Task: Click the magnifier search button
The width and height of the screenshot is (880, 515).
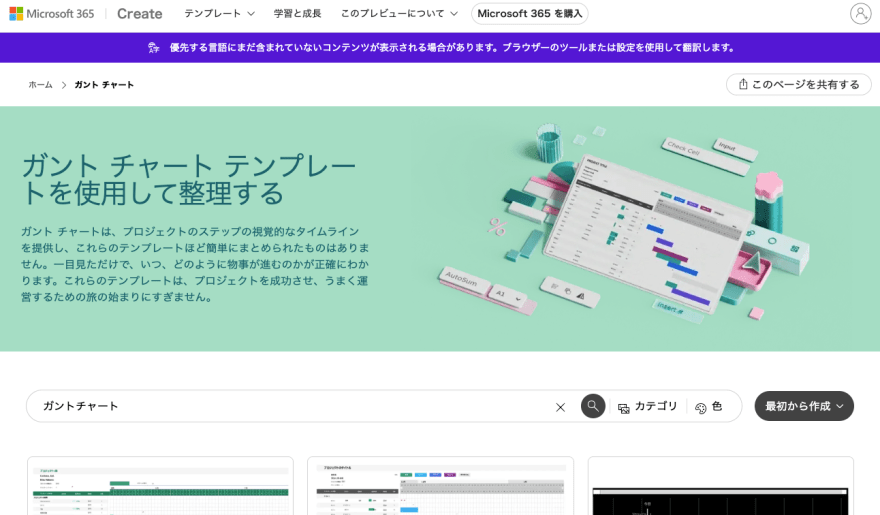Action: coord(593,406)
